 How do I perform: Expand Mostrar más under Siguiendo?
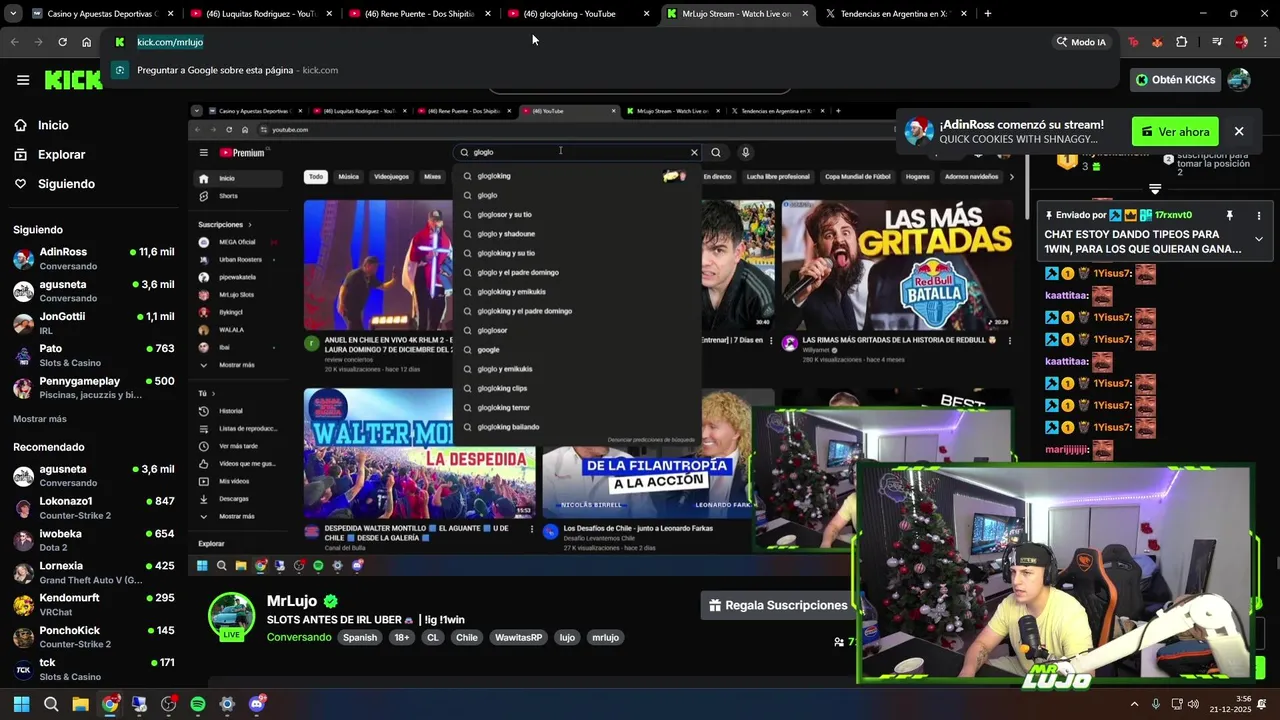pos(40,419)
